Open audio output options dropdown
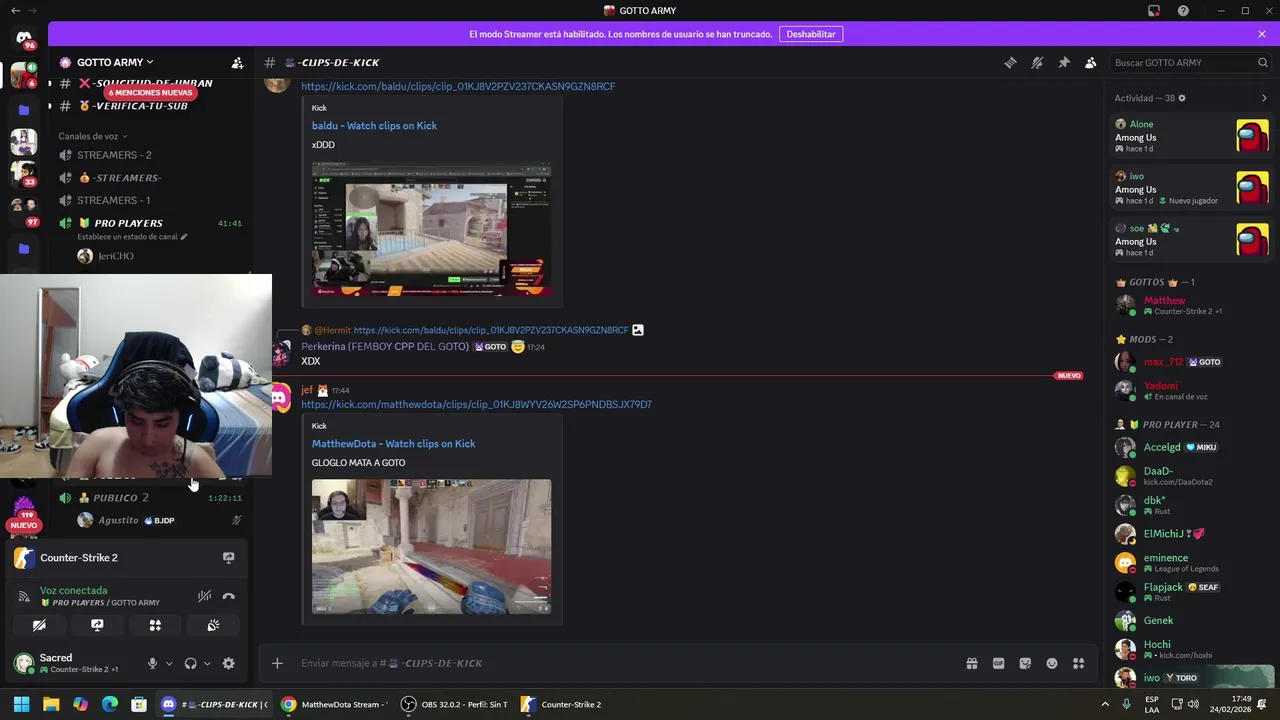This screenshot has width=1280, height=720. [207, 663]
